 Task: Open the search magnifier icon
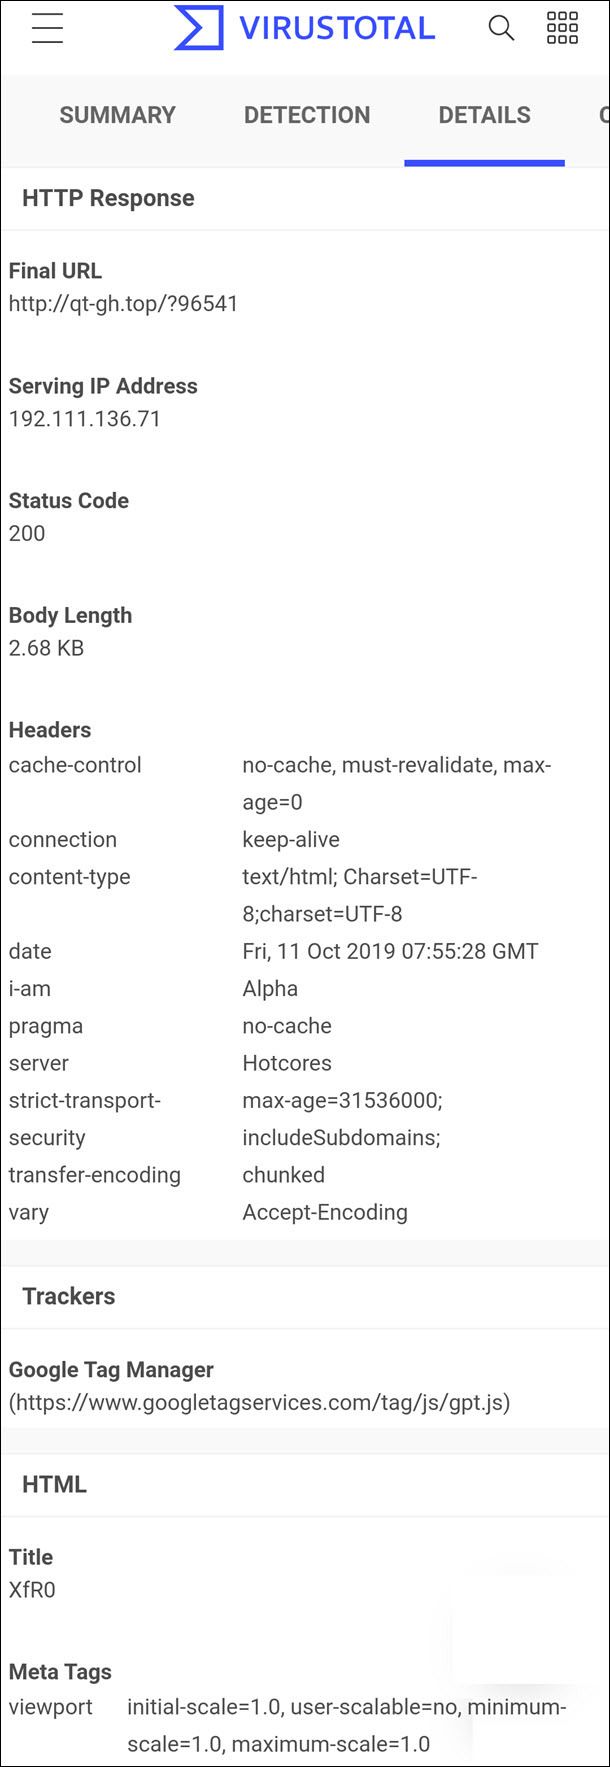[x=501, y=28]
